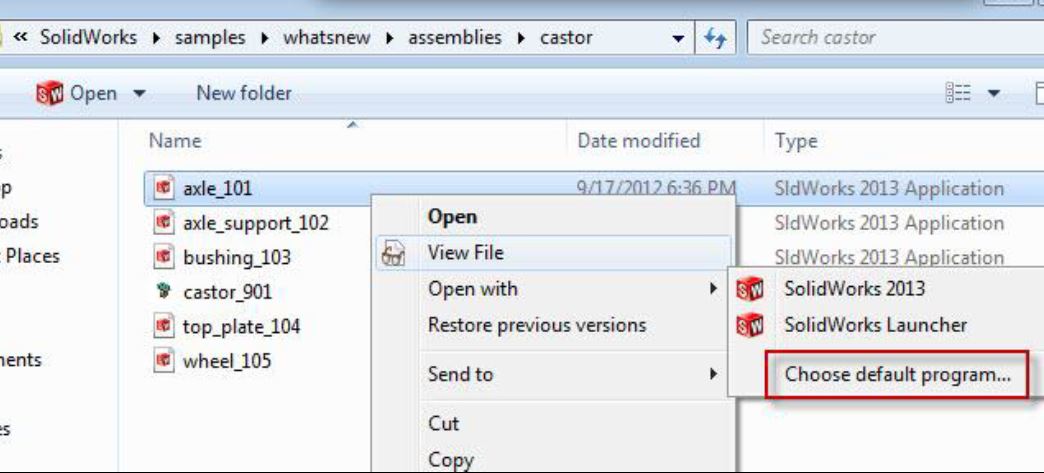Screen dimensions: 1044x473
Task: Sort files by Date modified column
Action: coord(639,141)
